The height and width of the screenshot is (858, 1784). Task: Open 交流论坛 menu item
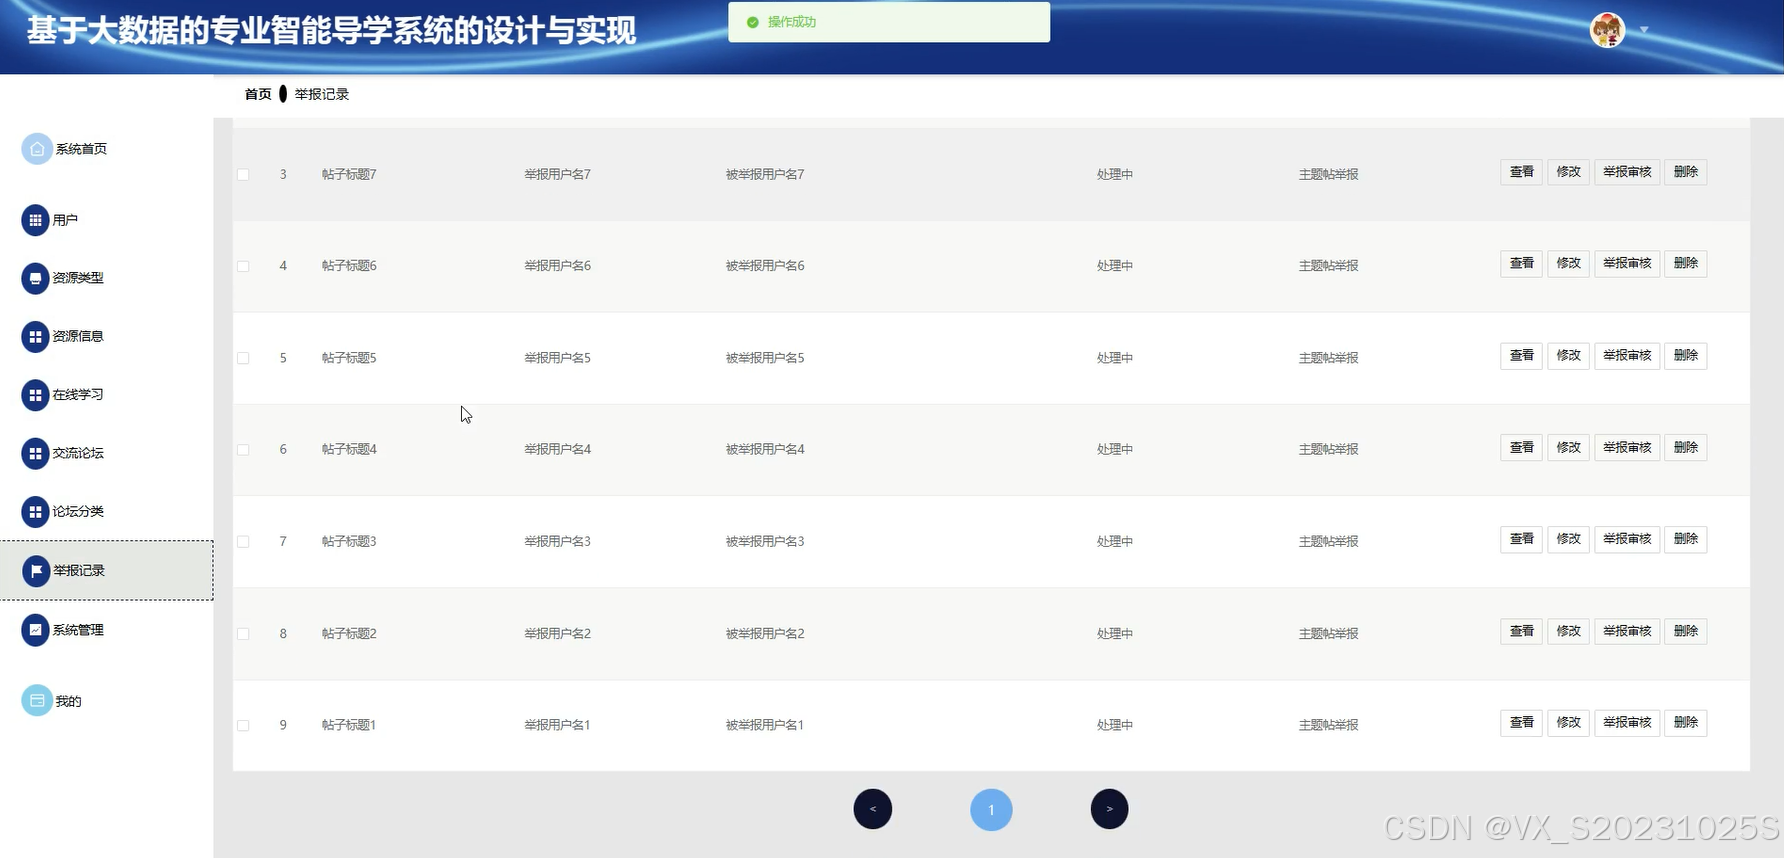(x=78, y=453)
